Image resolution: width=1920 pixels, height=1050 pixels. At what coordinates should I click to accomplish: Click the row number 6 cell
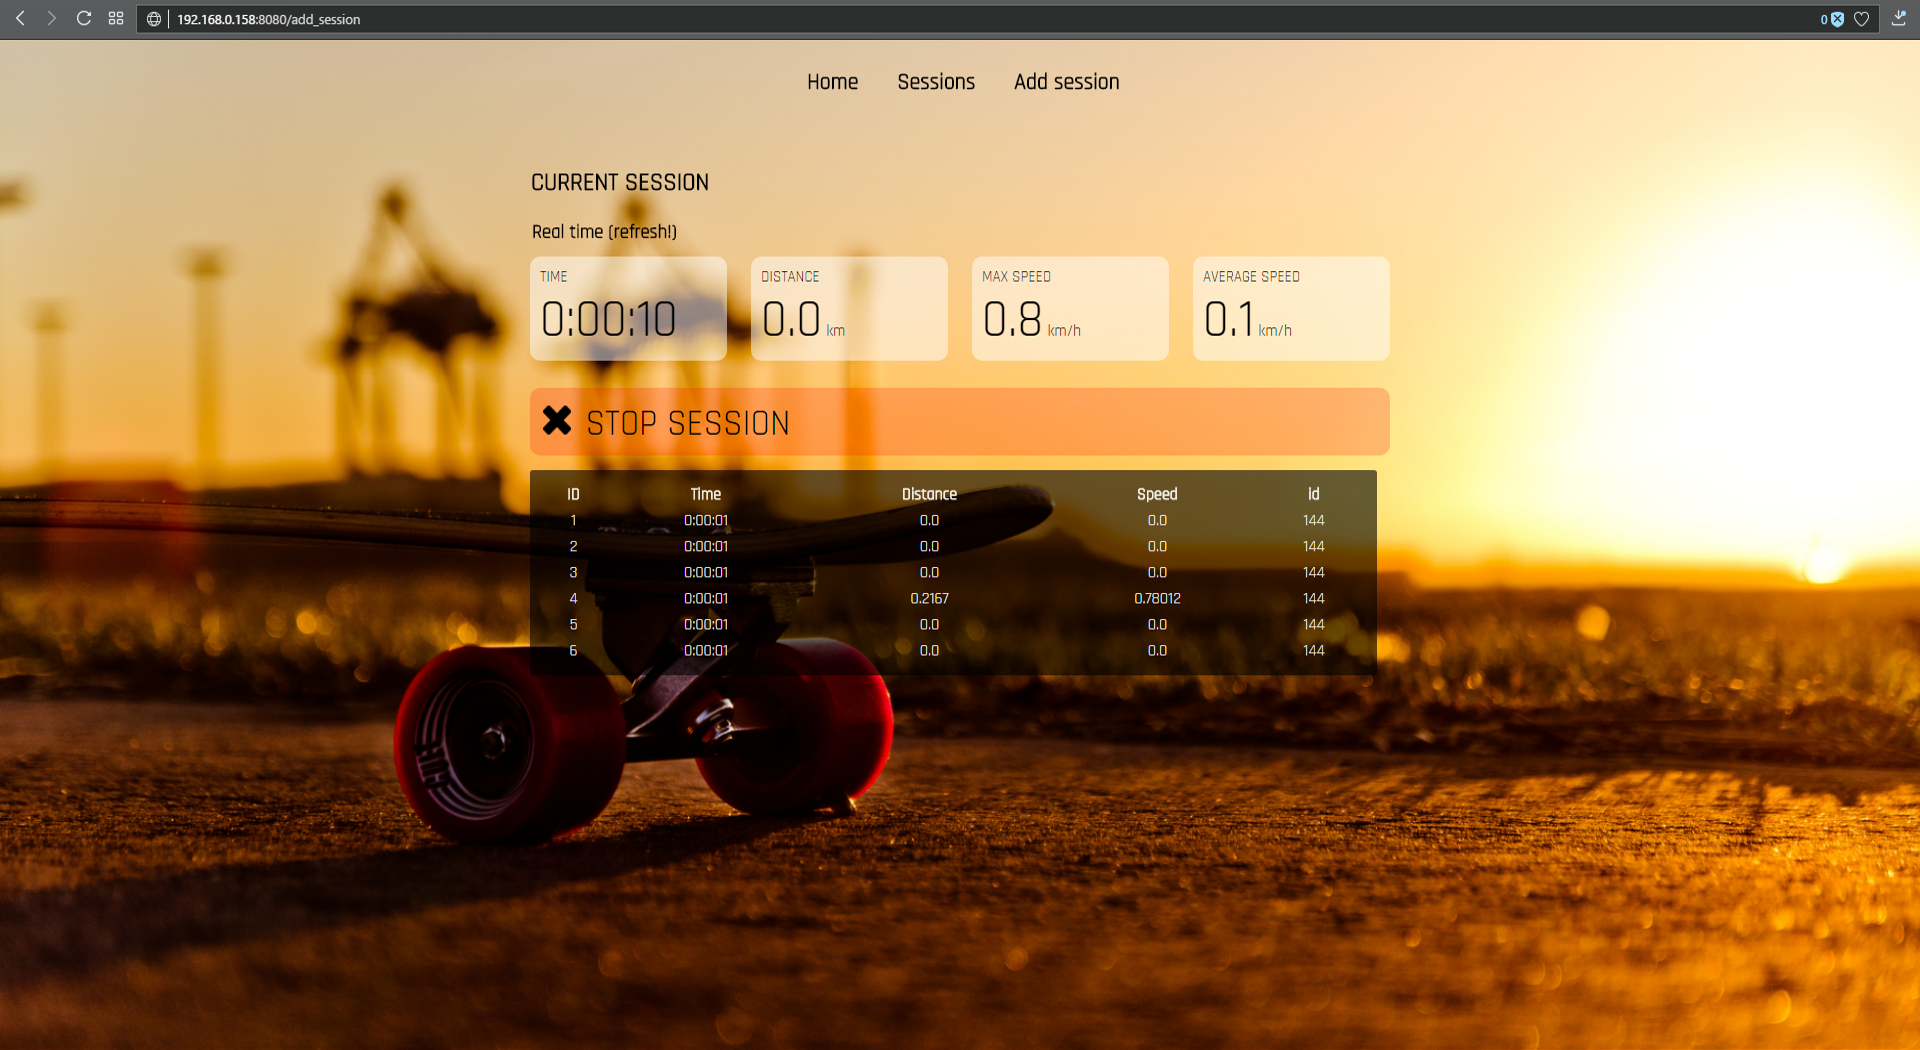[x=573, y=650]
